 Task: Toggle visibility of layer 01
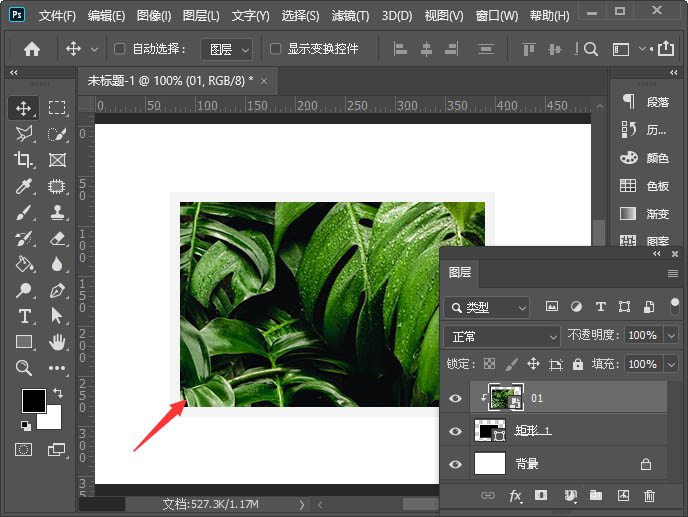tap(456, 398)
